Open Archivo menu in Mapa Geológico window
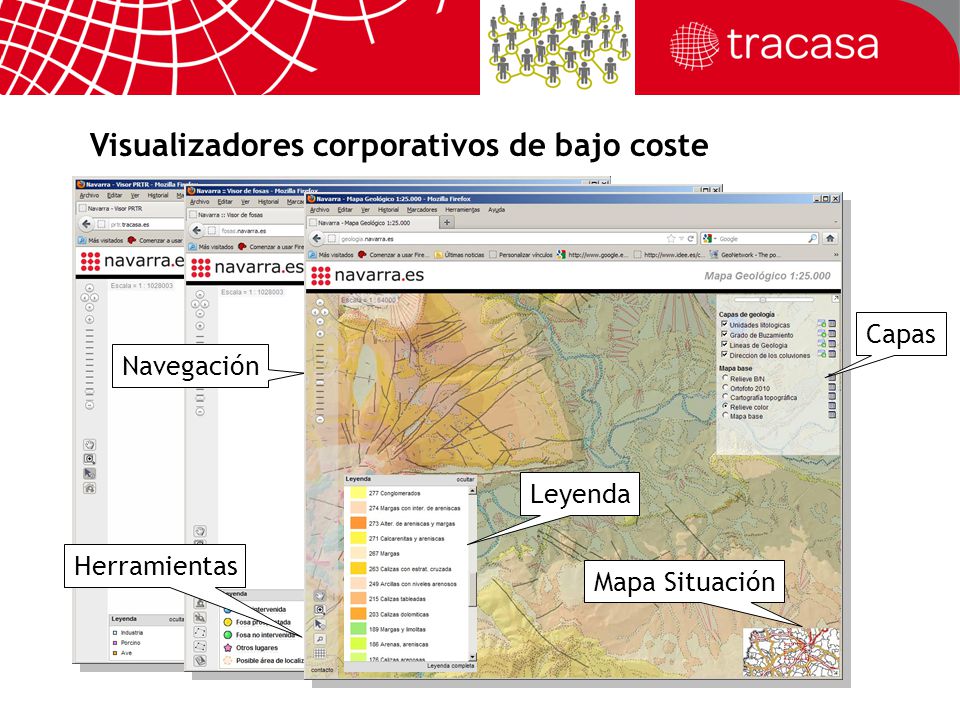 point(320,209)
